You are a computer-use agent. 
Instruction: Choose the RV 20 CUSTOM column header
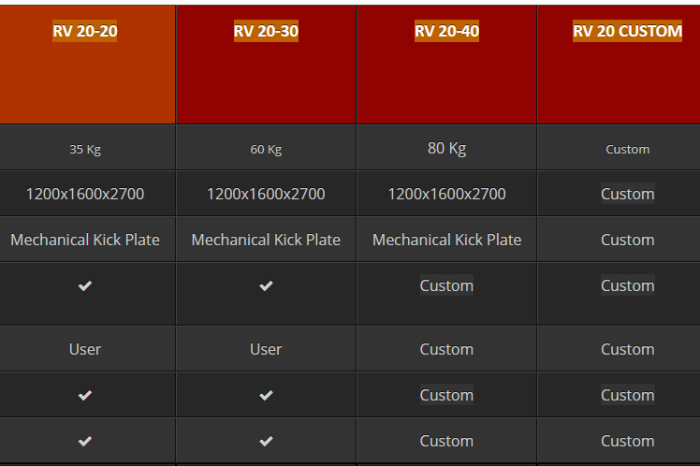627,31
